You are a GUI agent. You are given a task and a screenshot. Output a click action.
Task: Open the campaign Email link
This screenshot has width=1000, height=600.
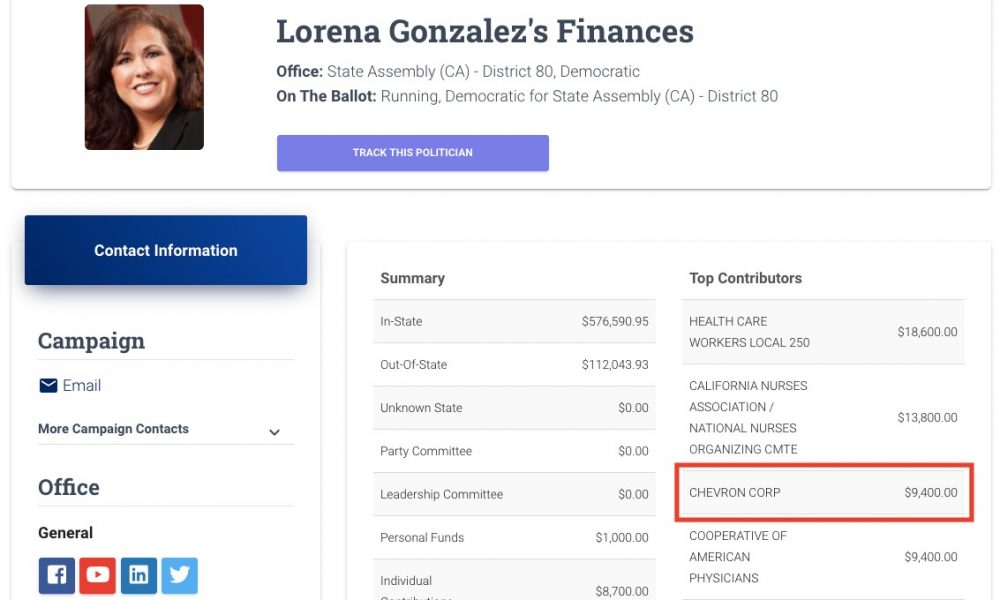click(x=82, y=385)
